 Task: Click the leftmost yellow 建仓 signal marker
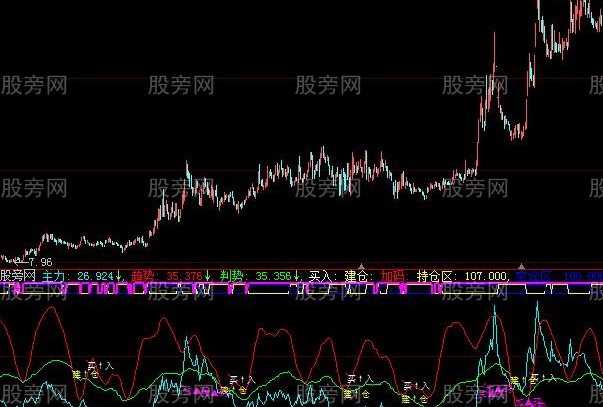[x=85, y=374]
